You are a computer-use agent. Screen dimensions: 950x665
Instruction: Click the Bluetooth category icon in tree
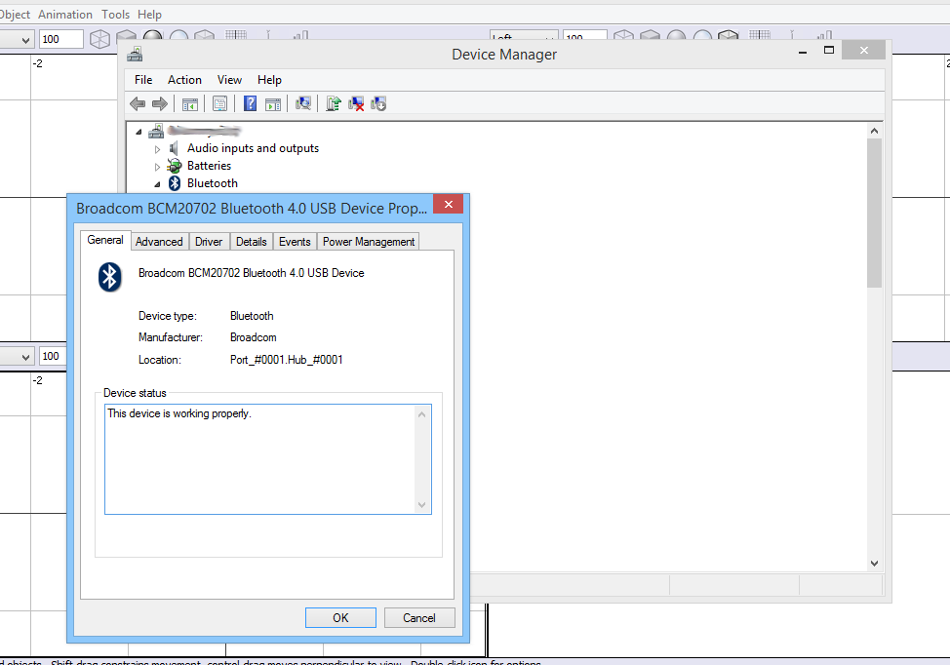click(174, 183)
